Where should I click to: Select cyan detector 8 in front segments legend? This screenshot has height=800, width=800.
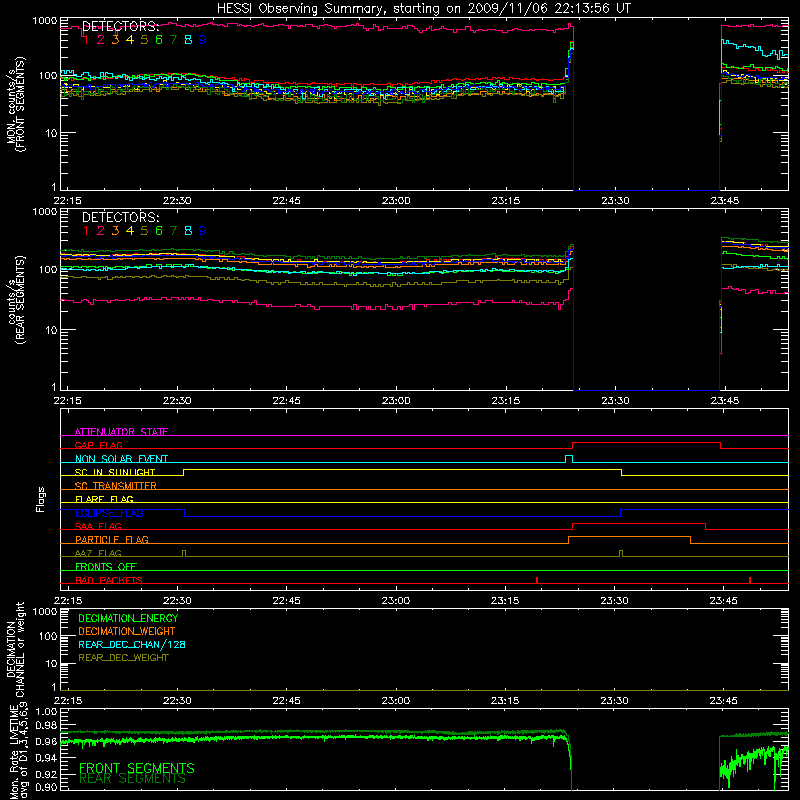188,40
